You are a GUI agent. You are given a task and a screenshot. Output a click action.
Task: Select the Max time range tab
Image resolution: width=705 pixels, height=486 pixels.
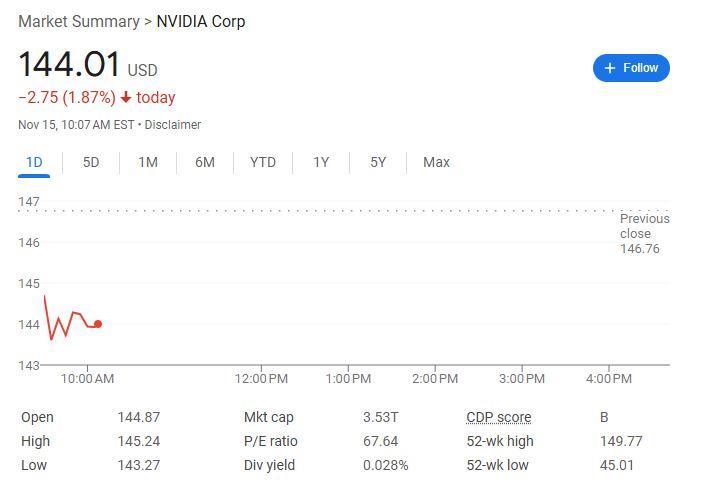[436, 162]
